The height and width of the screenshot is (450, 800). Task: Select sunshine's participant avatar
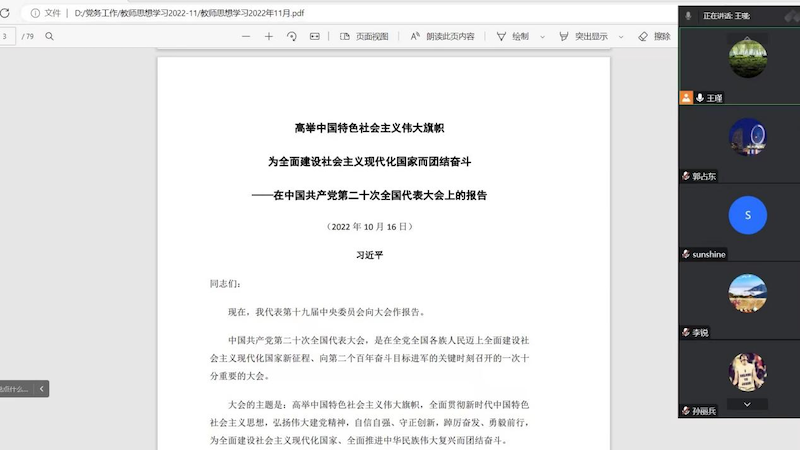747,214
